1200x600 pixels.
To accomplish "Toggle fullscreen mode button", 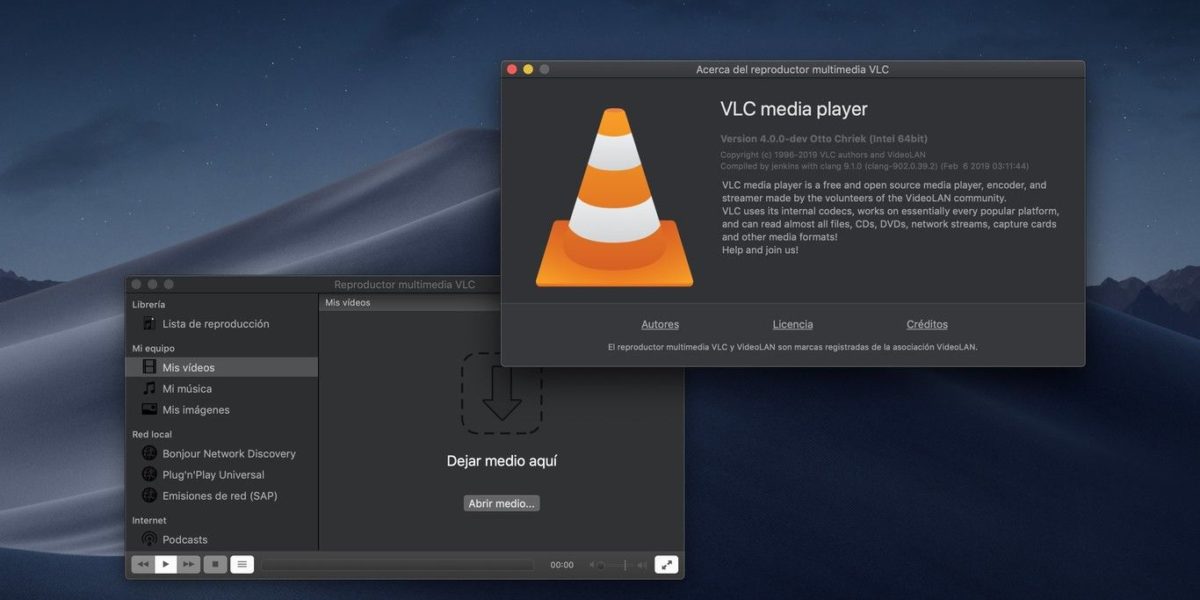I will click(x=666, y=564).
